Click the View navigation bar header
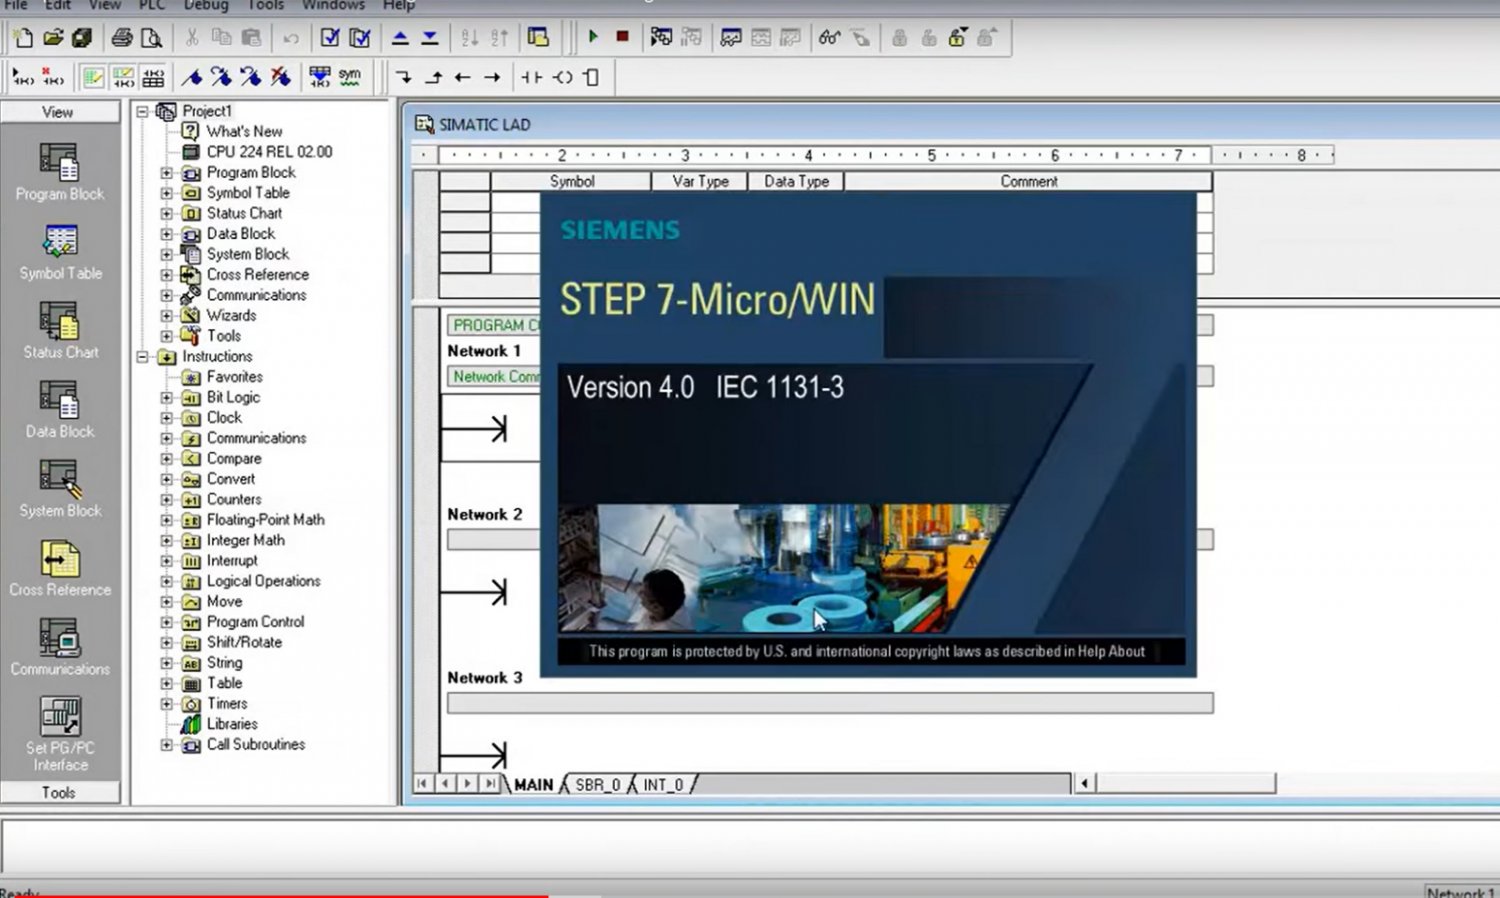 click(x=60, y=112)
